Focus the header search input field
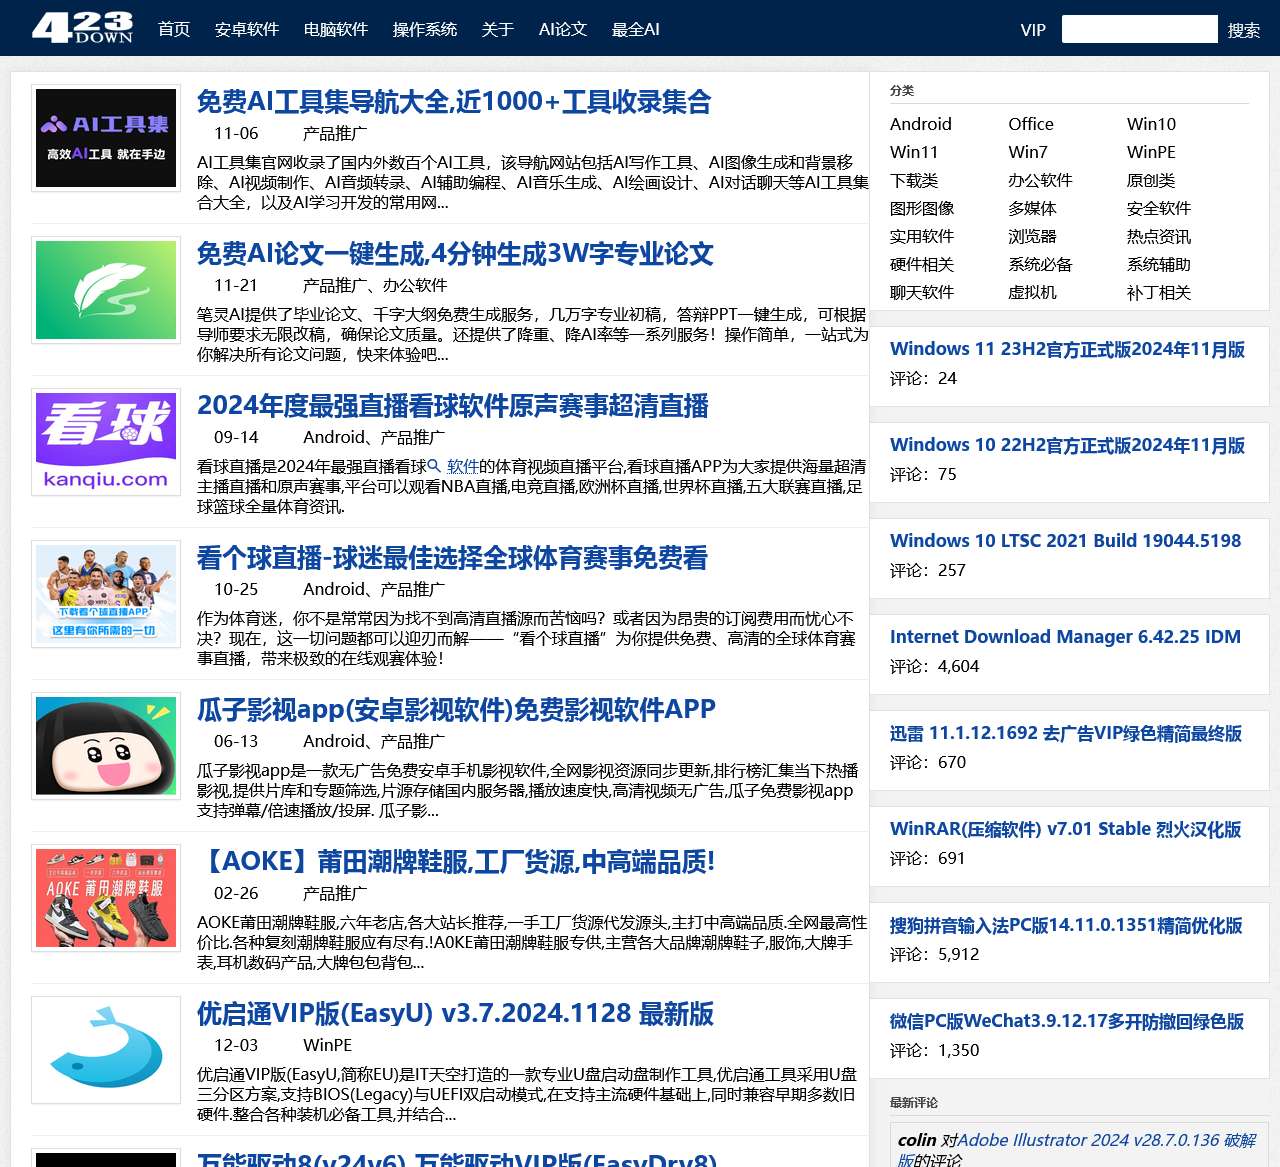1280x1167 pixels. (x=1140, y=29)
